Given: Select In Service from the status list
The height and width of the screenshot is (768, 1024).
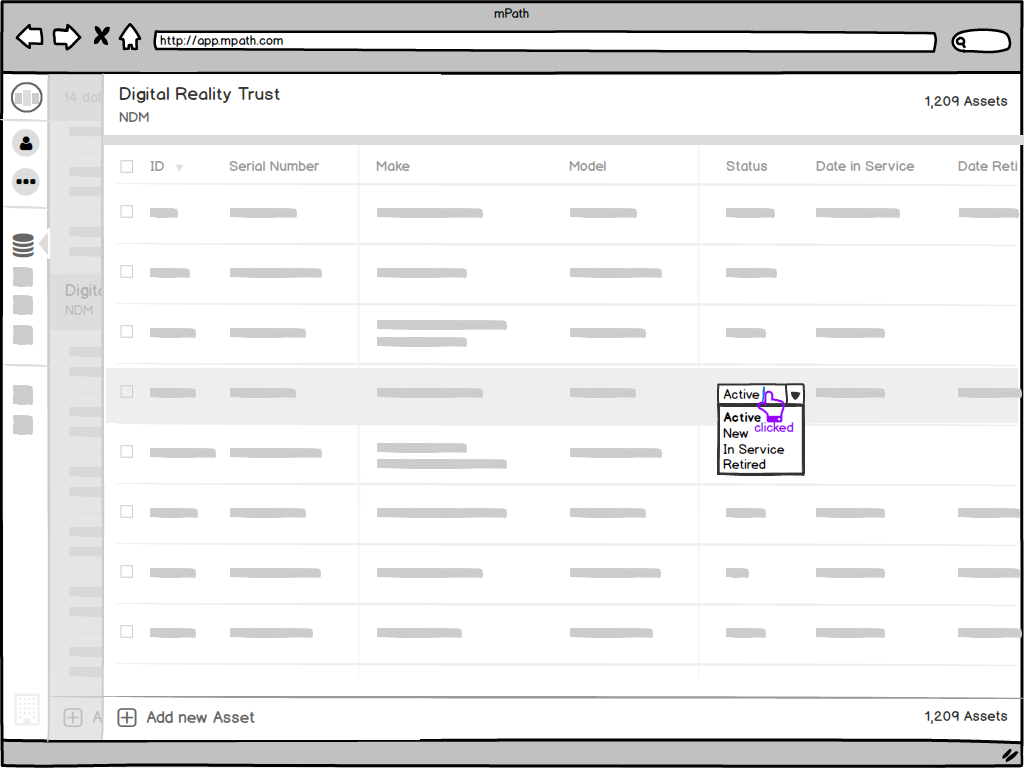Looking at the screenshot, I should (751, 449).
